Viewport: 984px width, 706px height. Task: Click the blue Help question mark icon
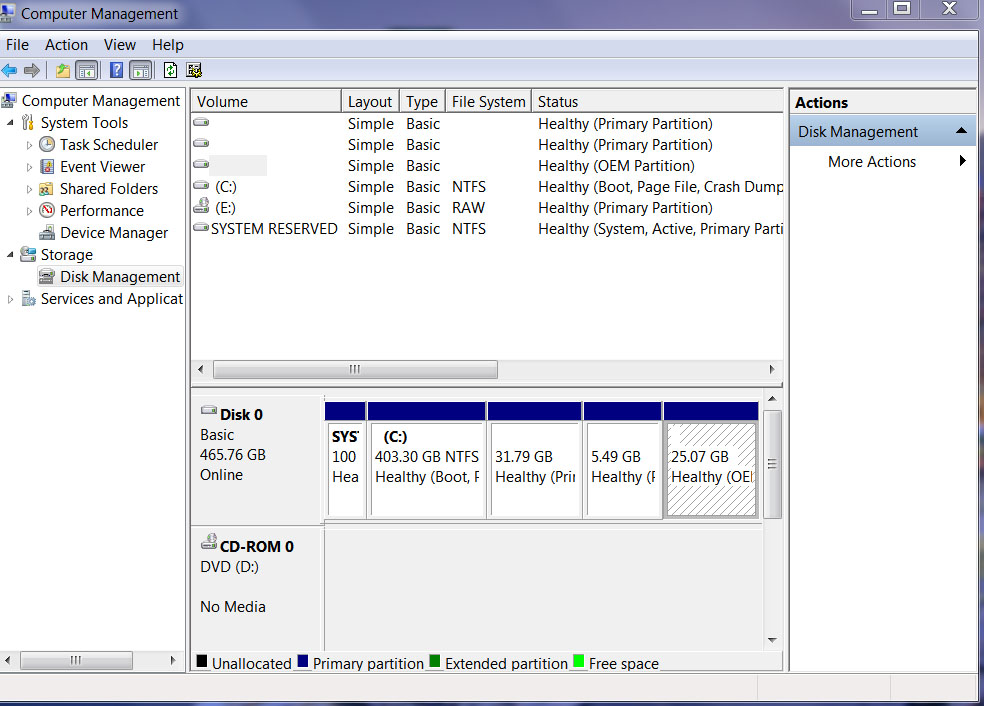(x=117, y=70)
